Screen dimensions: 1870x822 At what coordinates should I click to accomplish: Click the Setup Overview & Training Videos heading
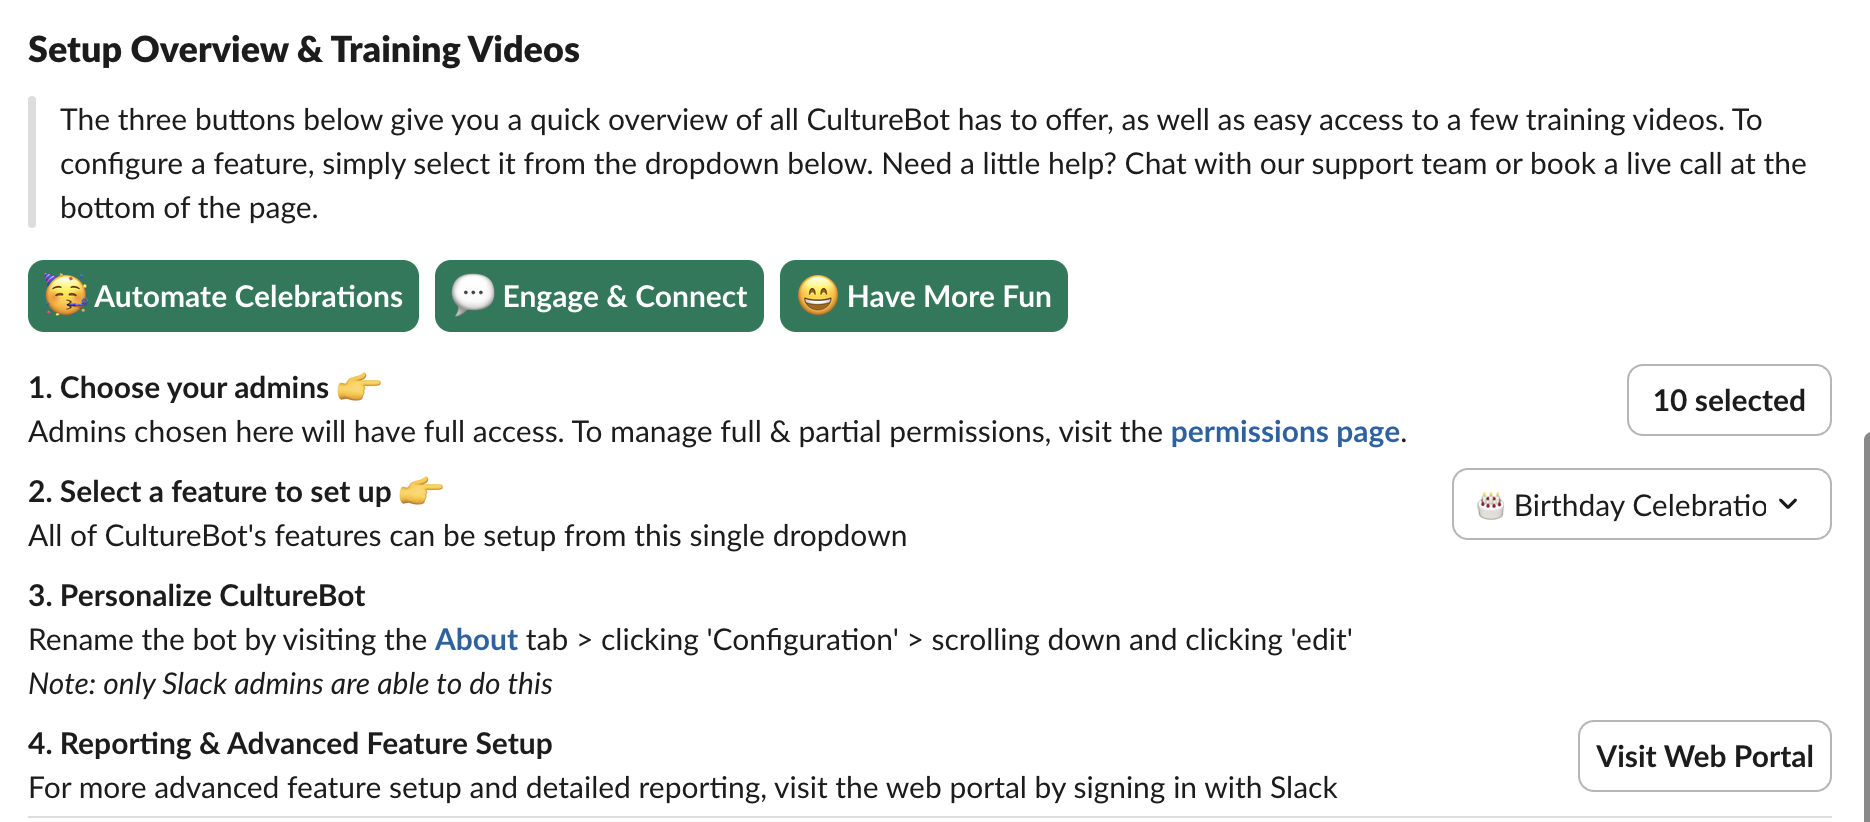click(304, 49)
